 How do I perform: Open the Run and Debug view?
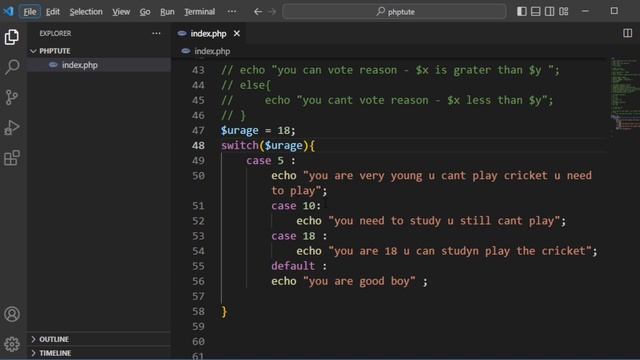click(x=12, y=127)
